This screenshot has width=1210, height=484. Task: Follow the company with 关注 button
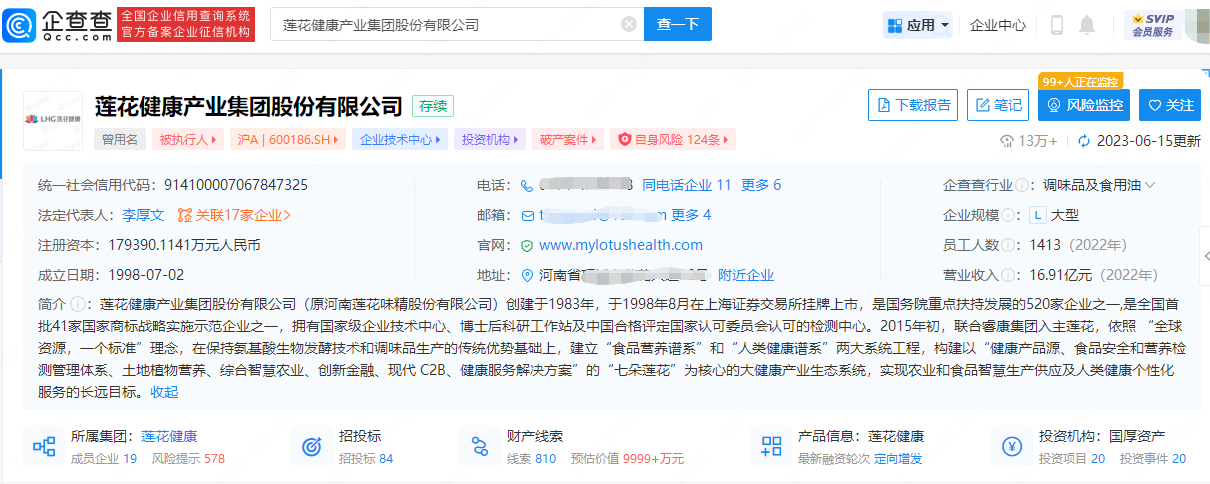coord(1170,105)
